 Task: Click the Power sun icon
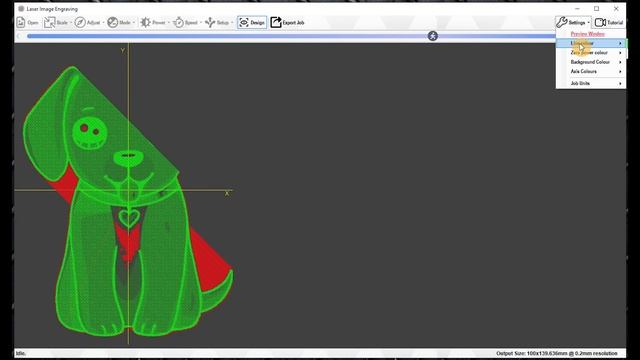pyautogui.click(x=145, y=22)
